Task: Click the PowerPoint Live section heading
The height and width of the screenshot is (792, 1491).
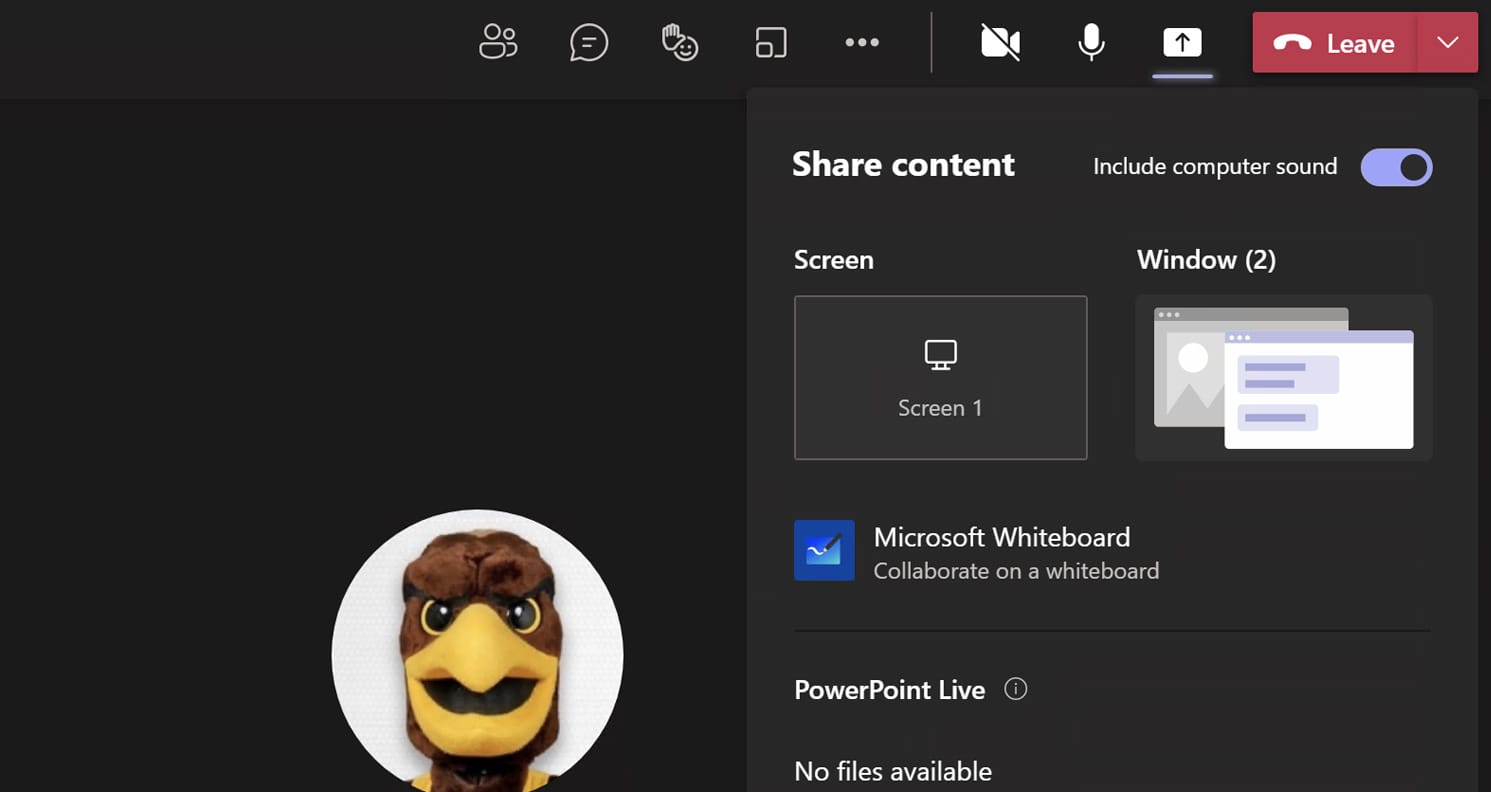Action: click(889, 690)
